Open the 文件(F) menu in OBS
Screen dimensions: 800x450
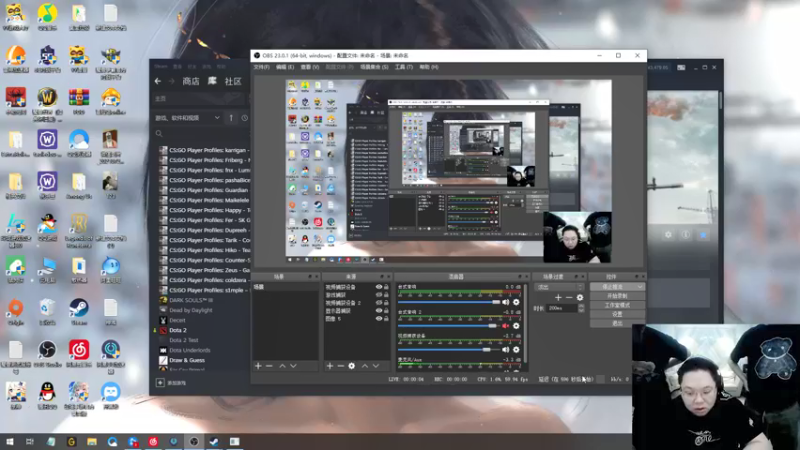[261, 67]
